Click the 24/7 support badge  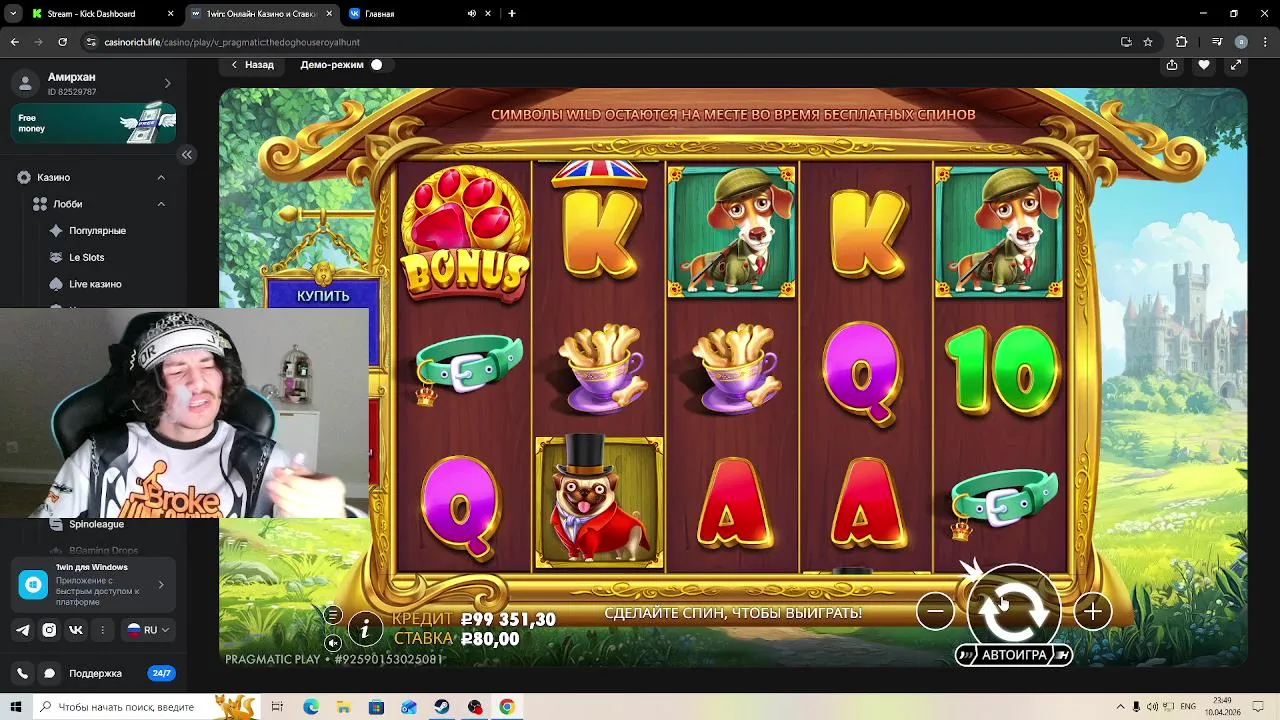click(x=161, y=673)
